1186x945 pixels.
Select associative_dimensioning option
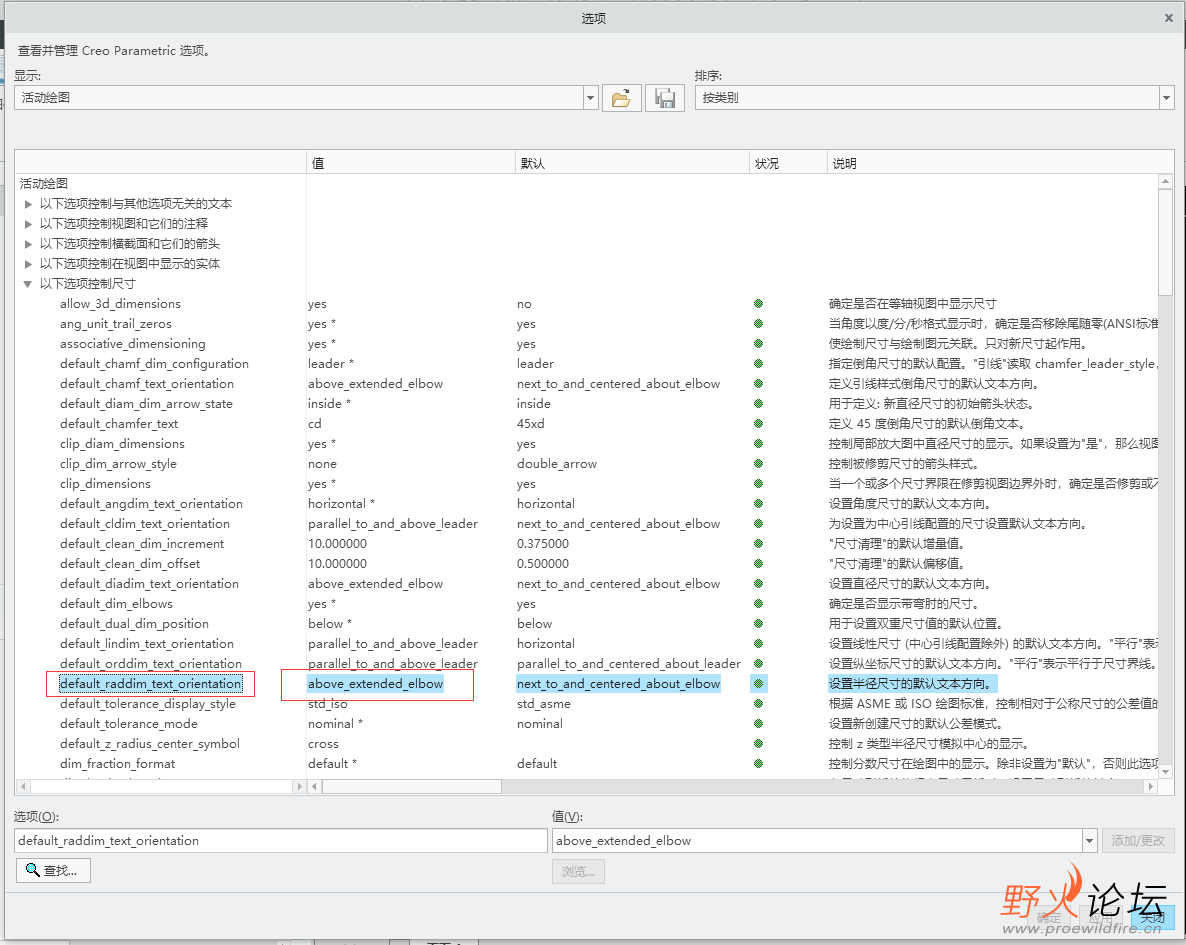click(132, 344)
